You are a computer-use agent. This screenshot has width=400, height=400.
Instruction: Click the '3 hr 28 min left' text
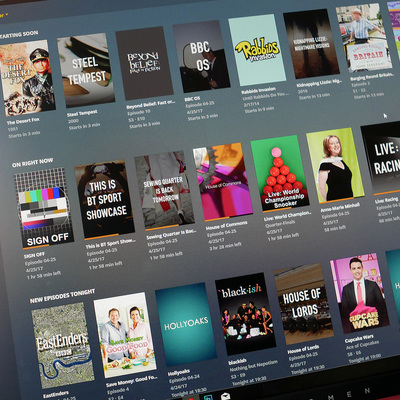pos(225,246)
